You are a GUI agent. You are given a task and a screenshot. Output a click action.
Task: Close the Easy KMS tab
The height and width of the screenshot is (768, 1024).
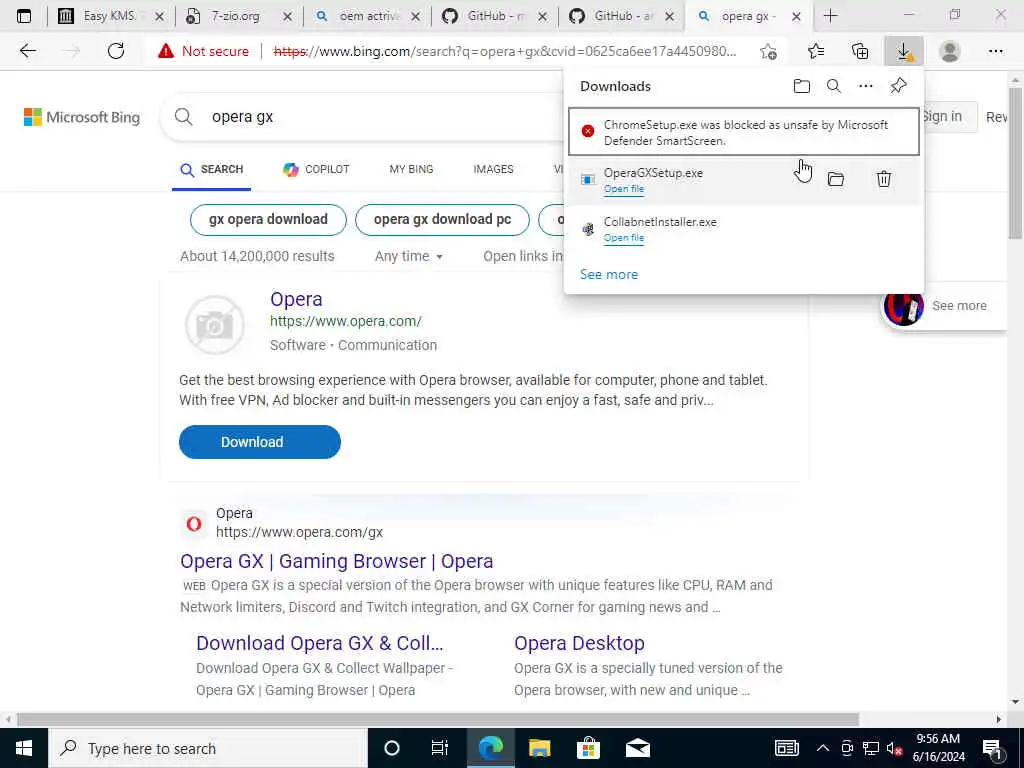coord(159,17)
